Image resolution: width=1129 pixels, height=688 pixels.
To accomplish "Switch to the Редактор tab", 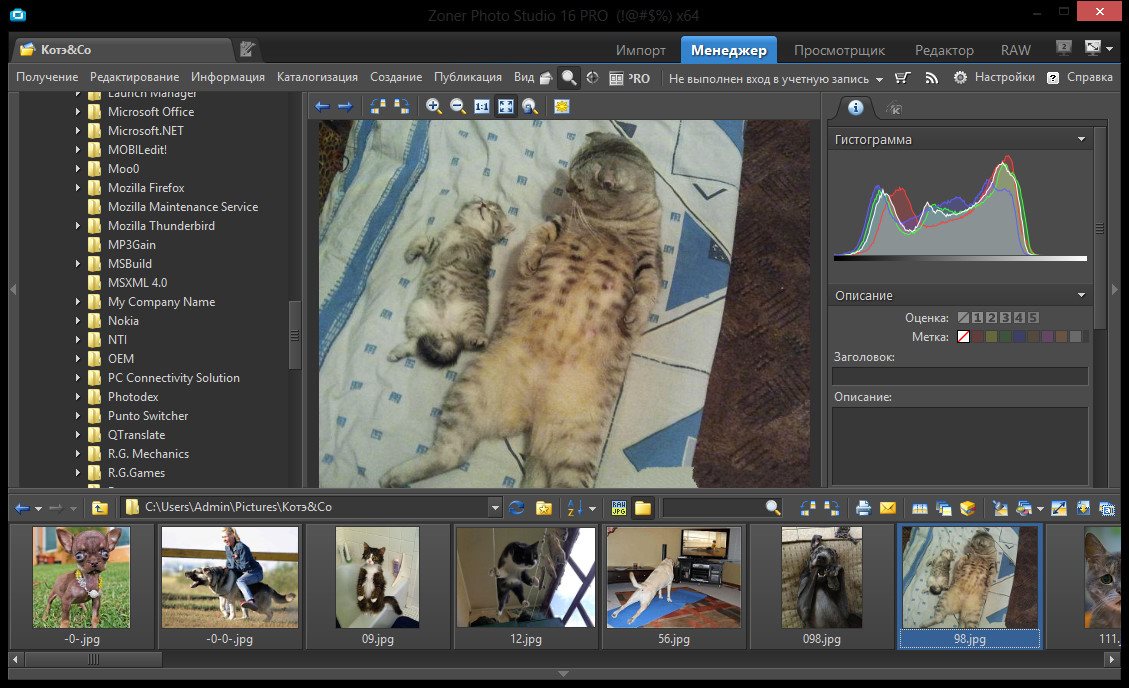I will pyautogui.click(x=943, y=50).
